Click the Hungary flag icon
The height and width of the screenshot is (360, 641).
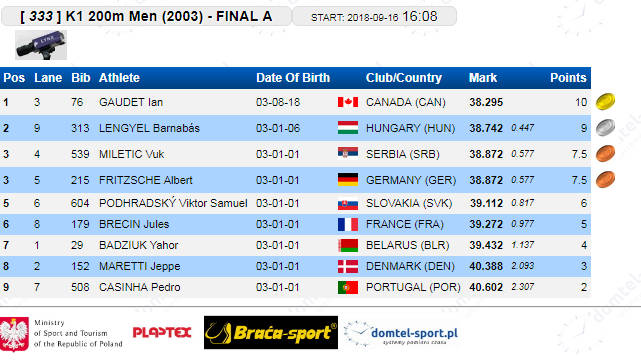click(x=348, y=128)
